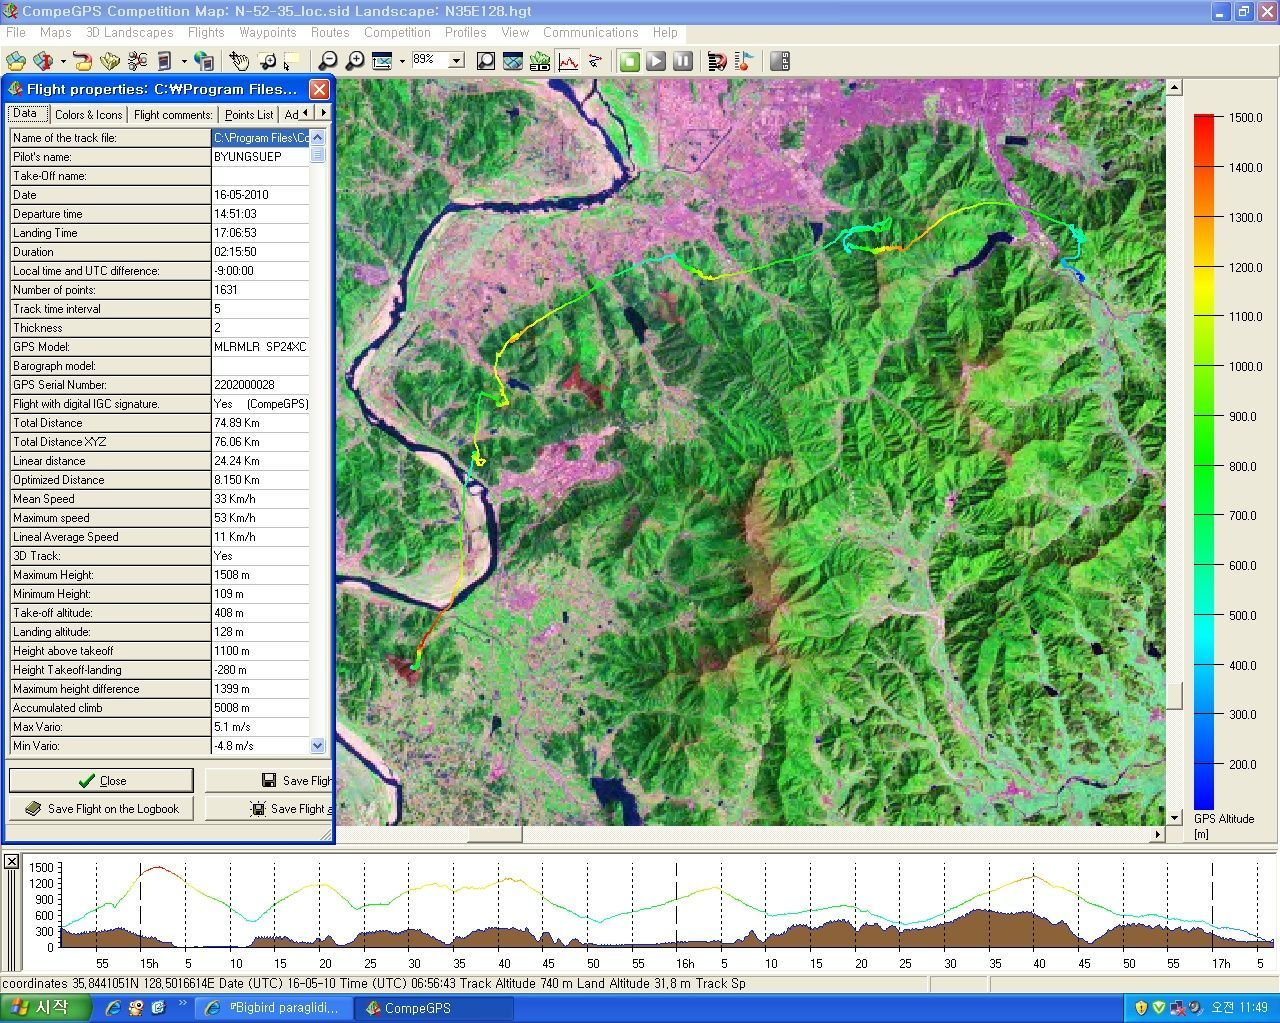Click the zoom in magnifier icon
This screenshot has height=1023, width=1280.
click(354, 61)
